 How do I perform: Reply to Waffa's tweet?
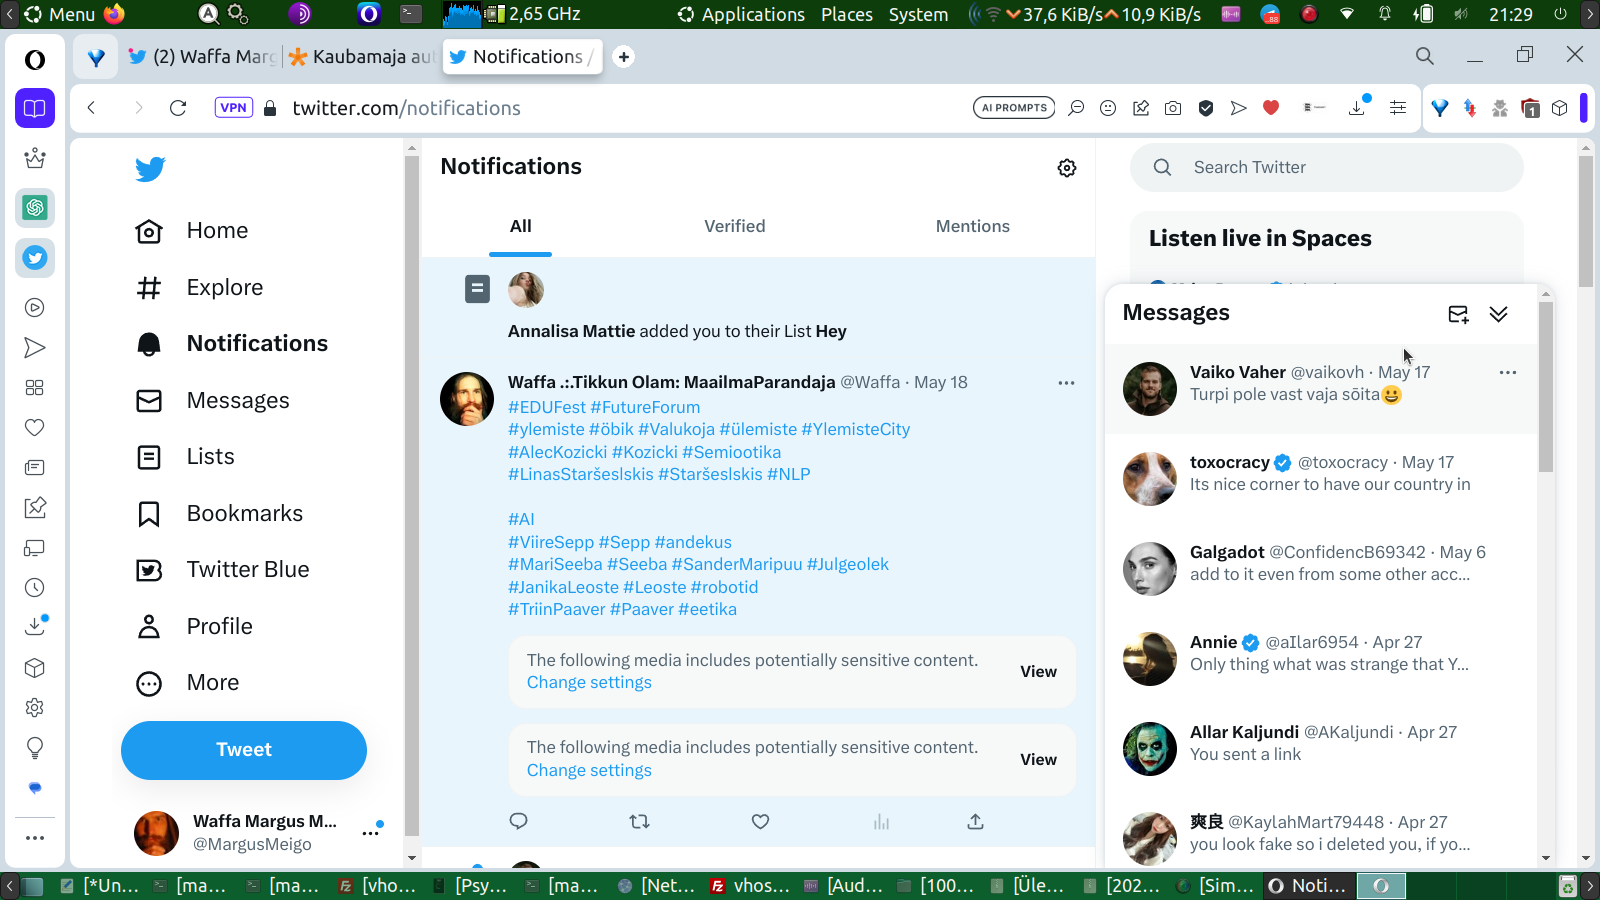tap(518, 821)
